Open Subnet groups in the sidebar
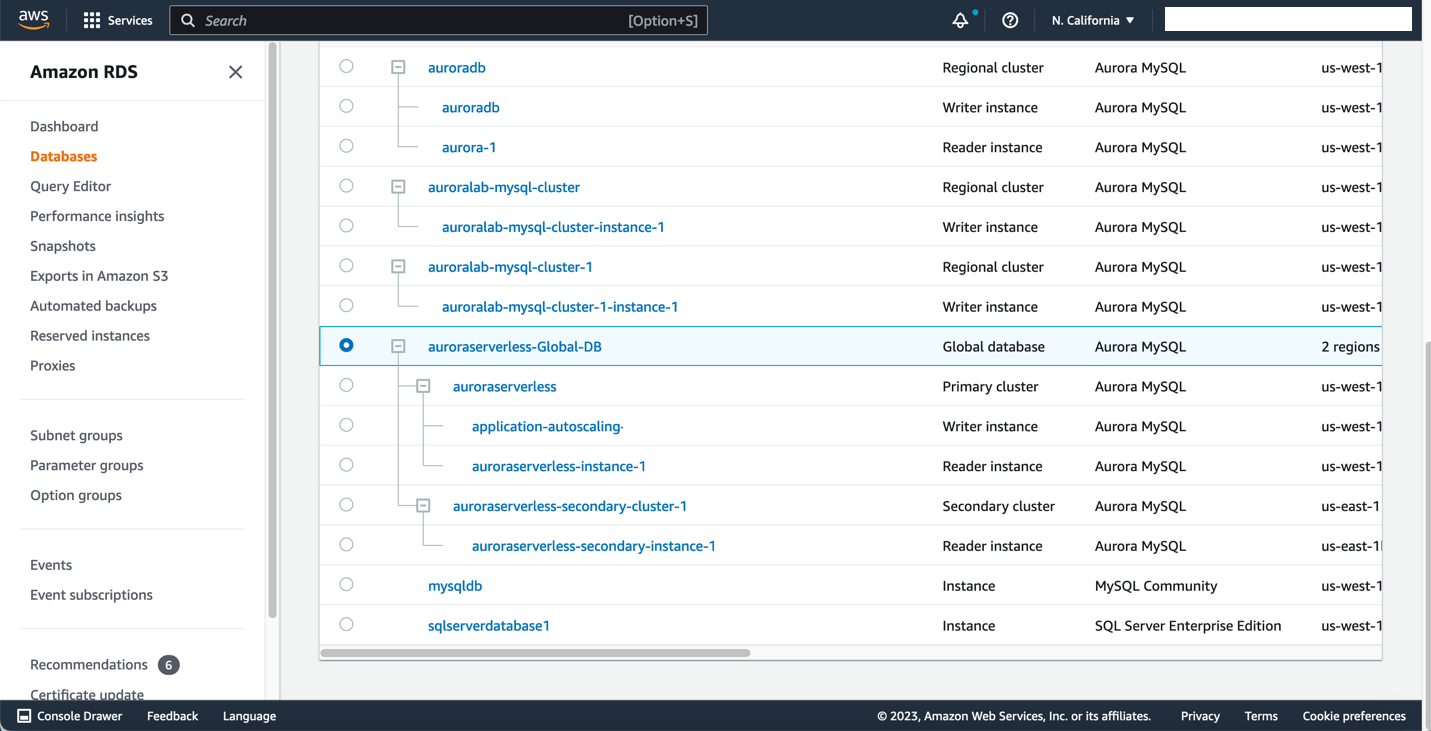The image size is (1431, 731). coord(76,435)
